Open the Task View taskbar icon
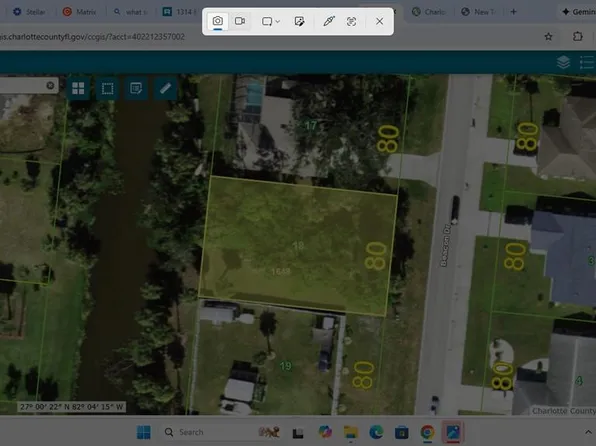The height and width of the screenshot is (446, 596). pyautogui.click(x=298, y=433)
